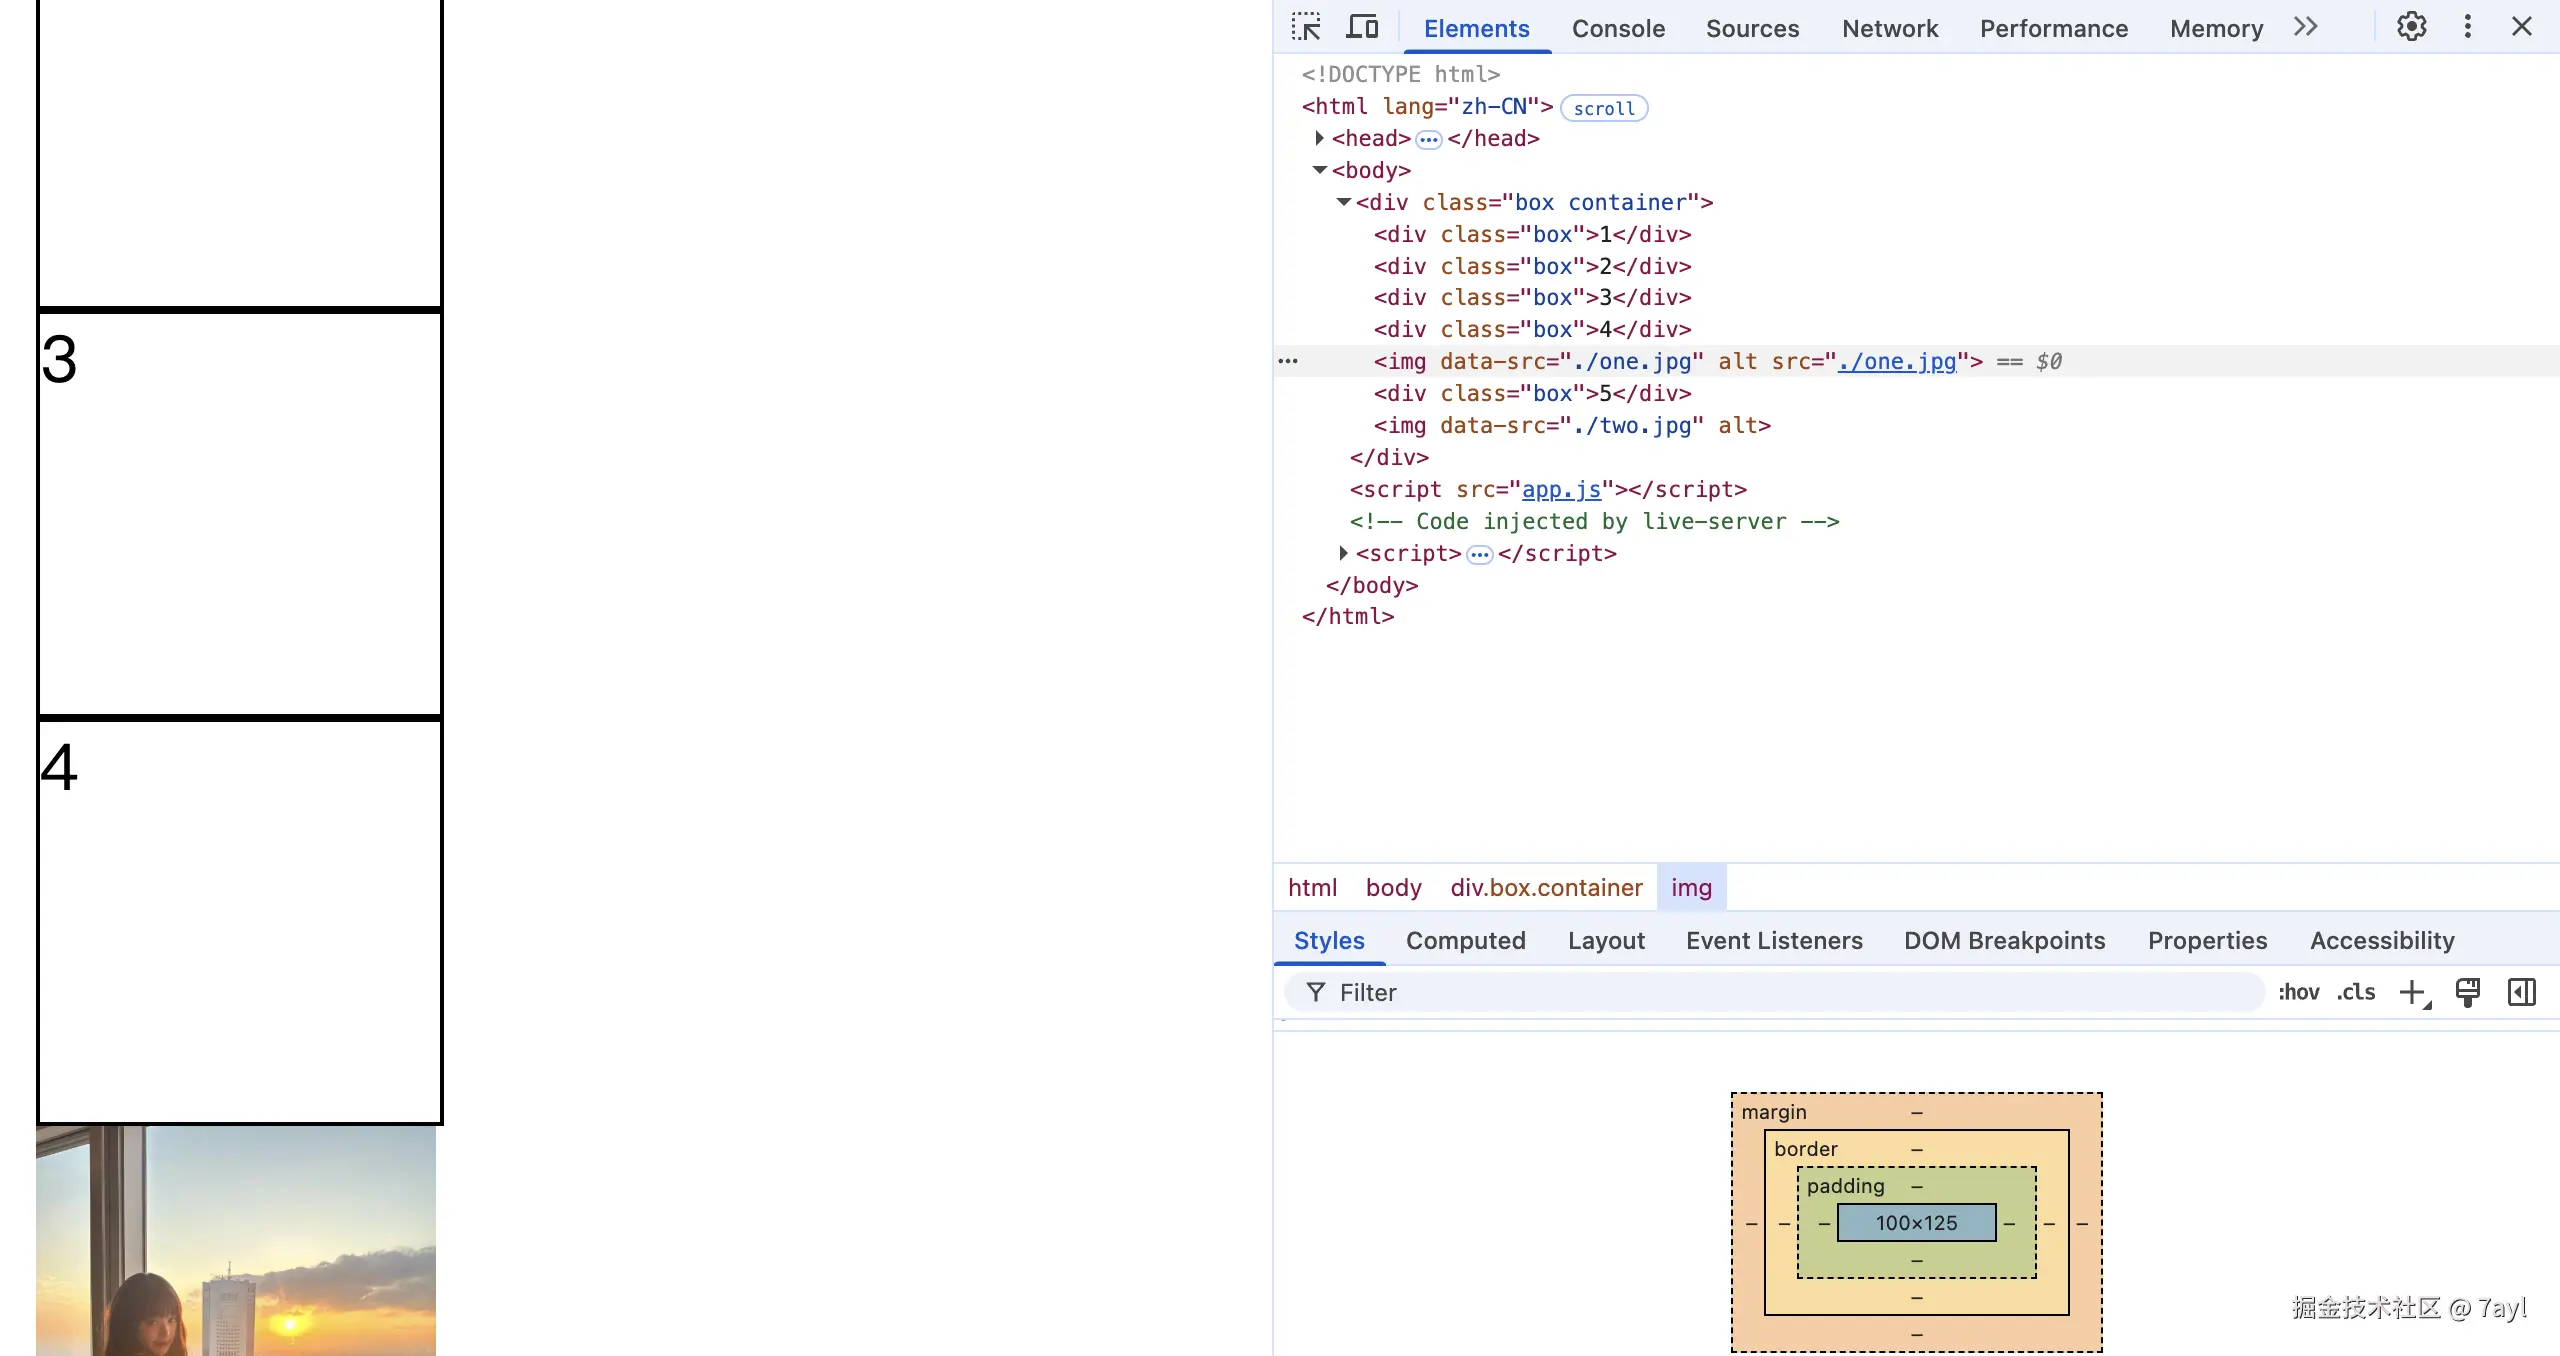The image size is (2560, 1356).
Task: Open the Computed styles tab
Action: pyautogui.click(x=1465, y=940)
